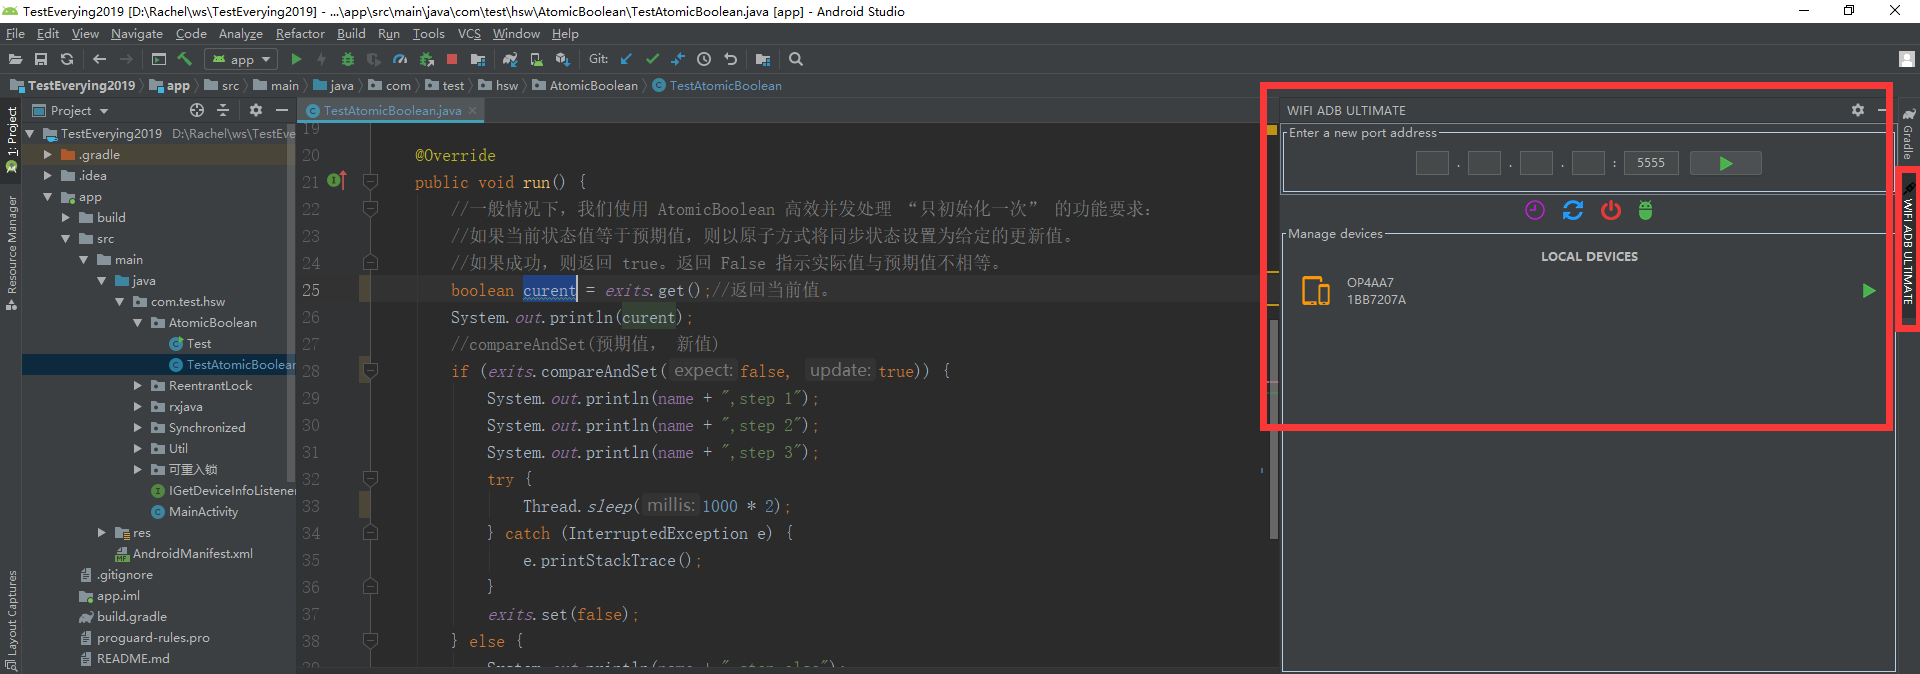Open the Refactor menu
Image resolution: width=1920 pixels, height=674 pixels.
tap(300, 34)
